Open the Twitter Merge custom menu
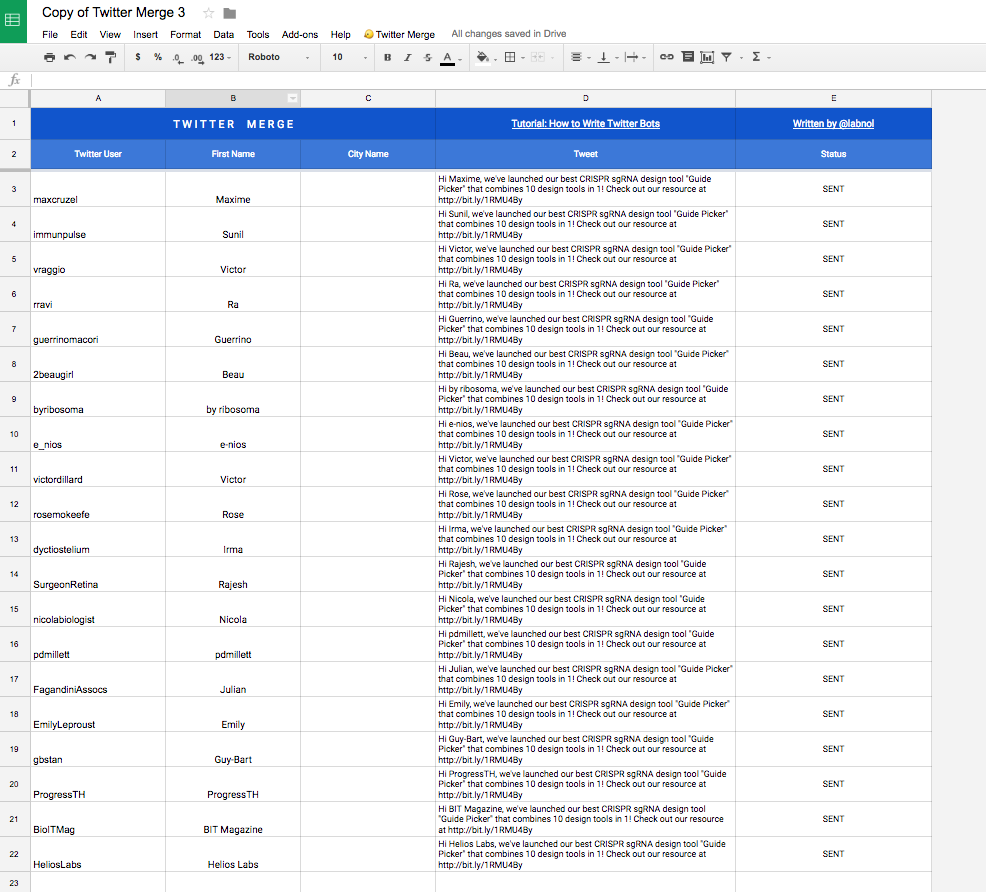 [399, 35]
